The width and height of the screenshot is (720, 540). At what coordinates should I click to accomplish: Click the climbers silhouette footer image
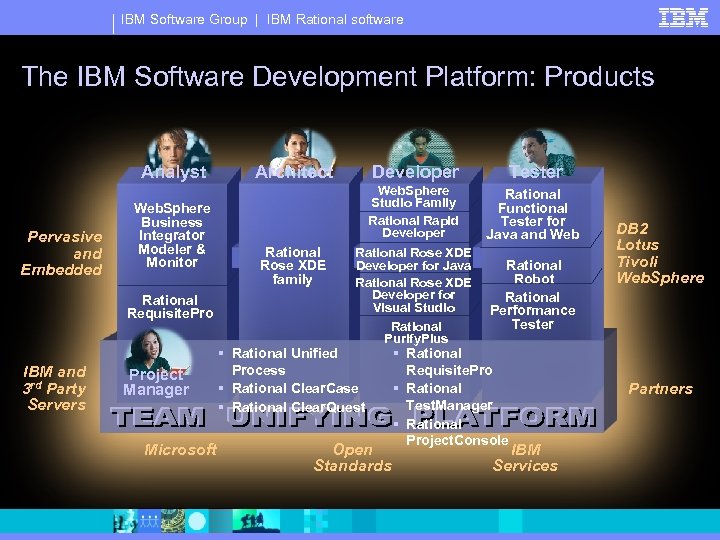256,521
